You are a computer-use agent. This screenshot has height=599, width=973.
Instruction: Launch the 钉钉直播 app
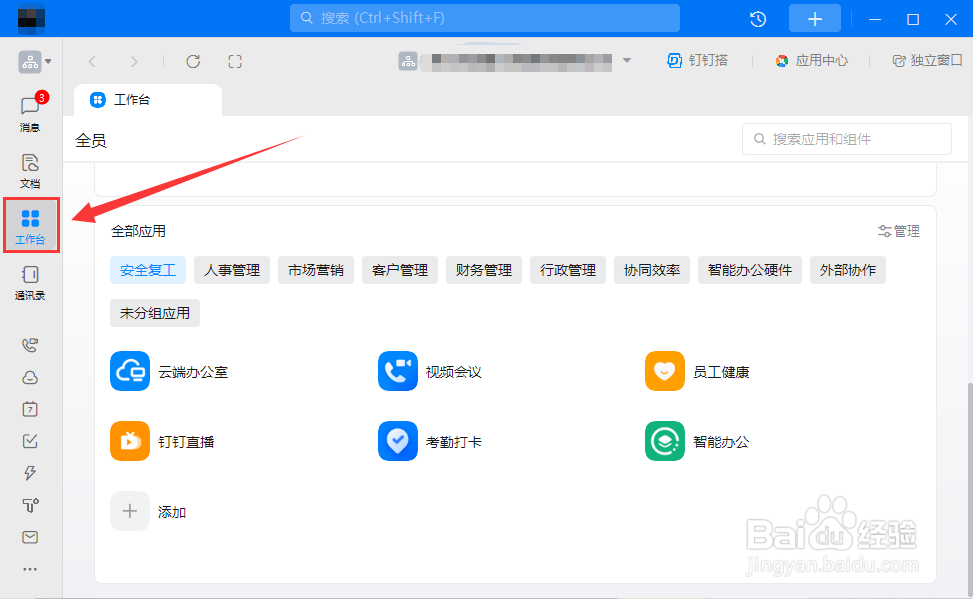click(x=163, y=441)
